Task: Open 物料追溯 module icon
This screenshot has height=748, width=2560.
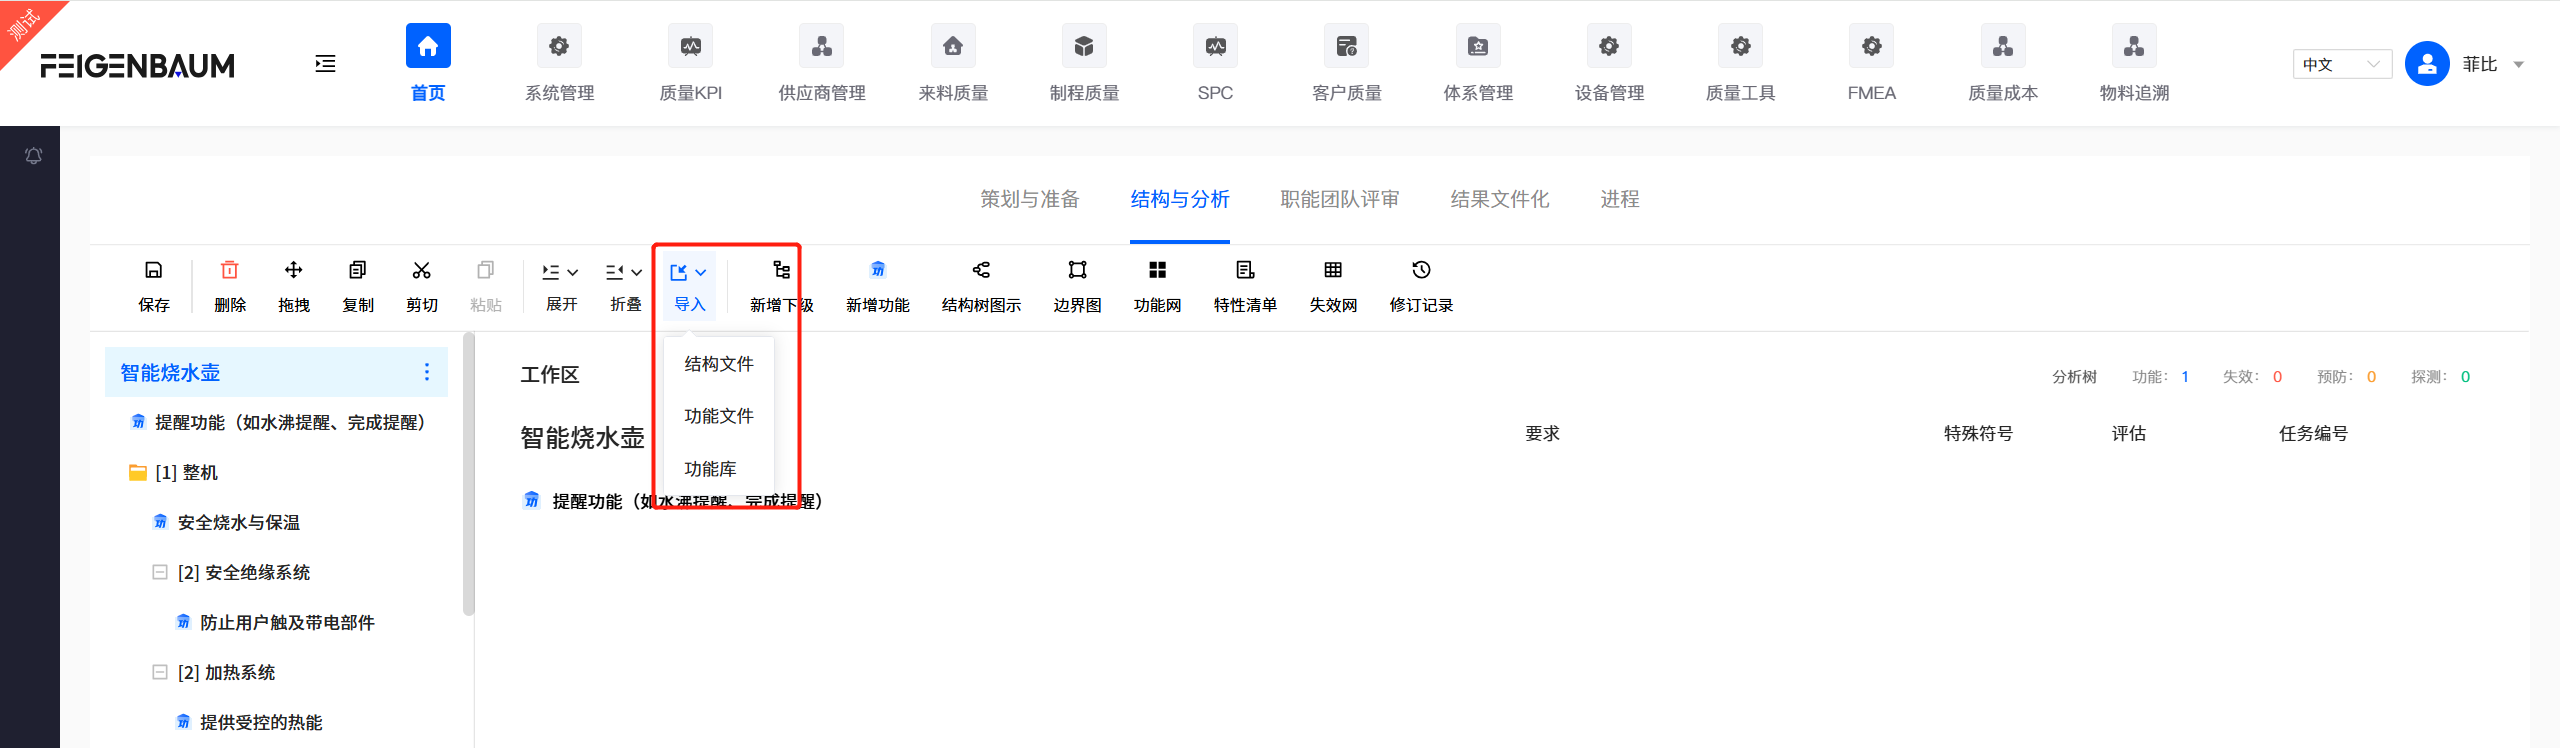Action: tap(2134, 46)
